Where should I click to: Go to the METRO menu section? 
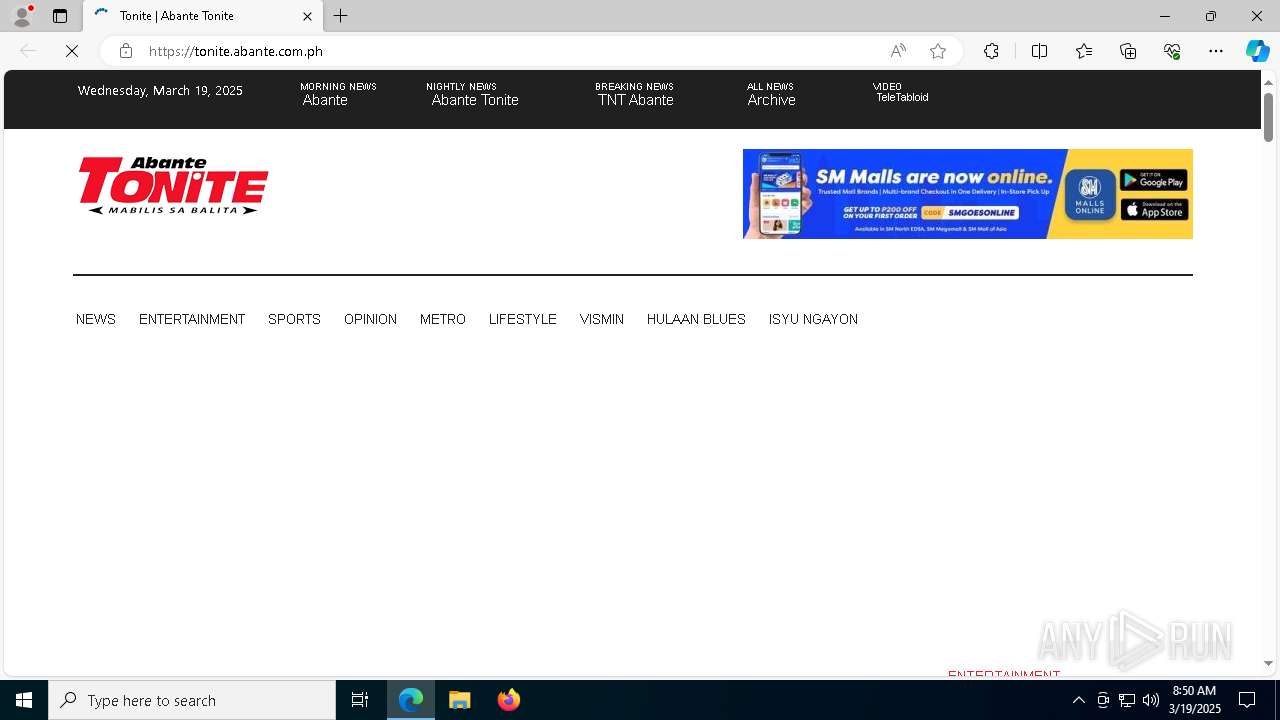pyautogui.click(x=443, y=319)
